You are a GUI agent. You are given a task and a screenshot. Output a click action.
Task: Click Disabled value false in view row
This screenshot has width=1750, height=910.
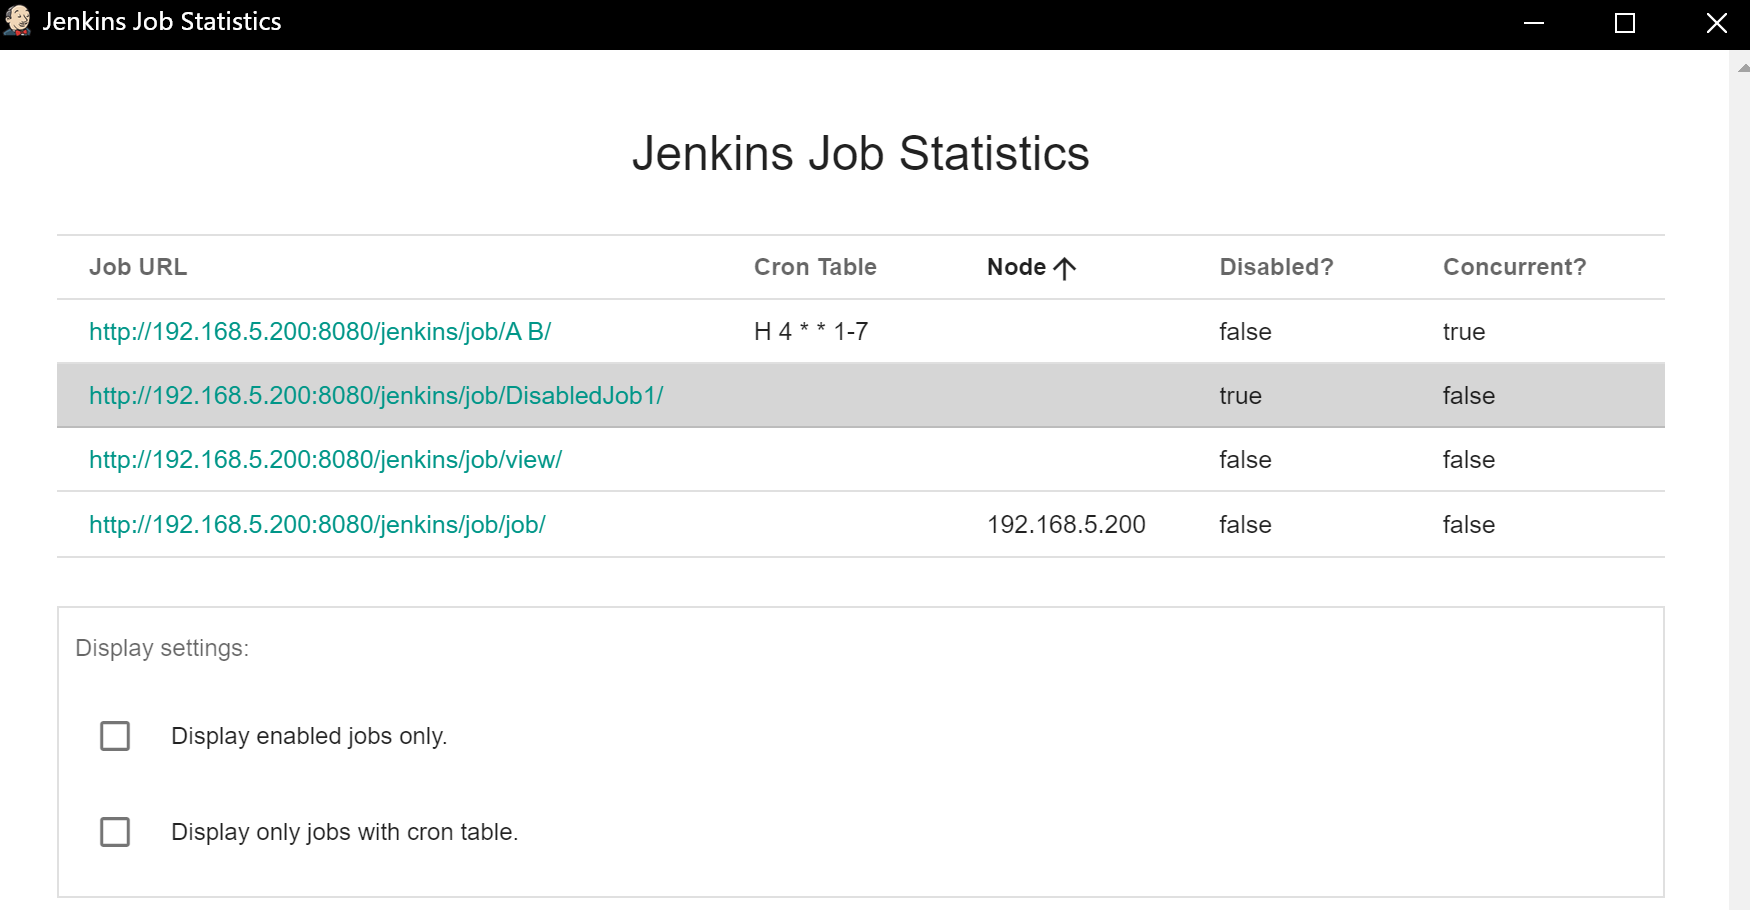[x=1245, y=460]
